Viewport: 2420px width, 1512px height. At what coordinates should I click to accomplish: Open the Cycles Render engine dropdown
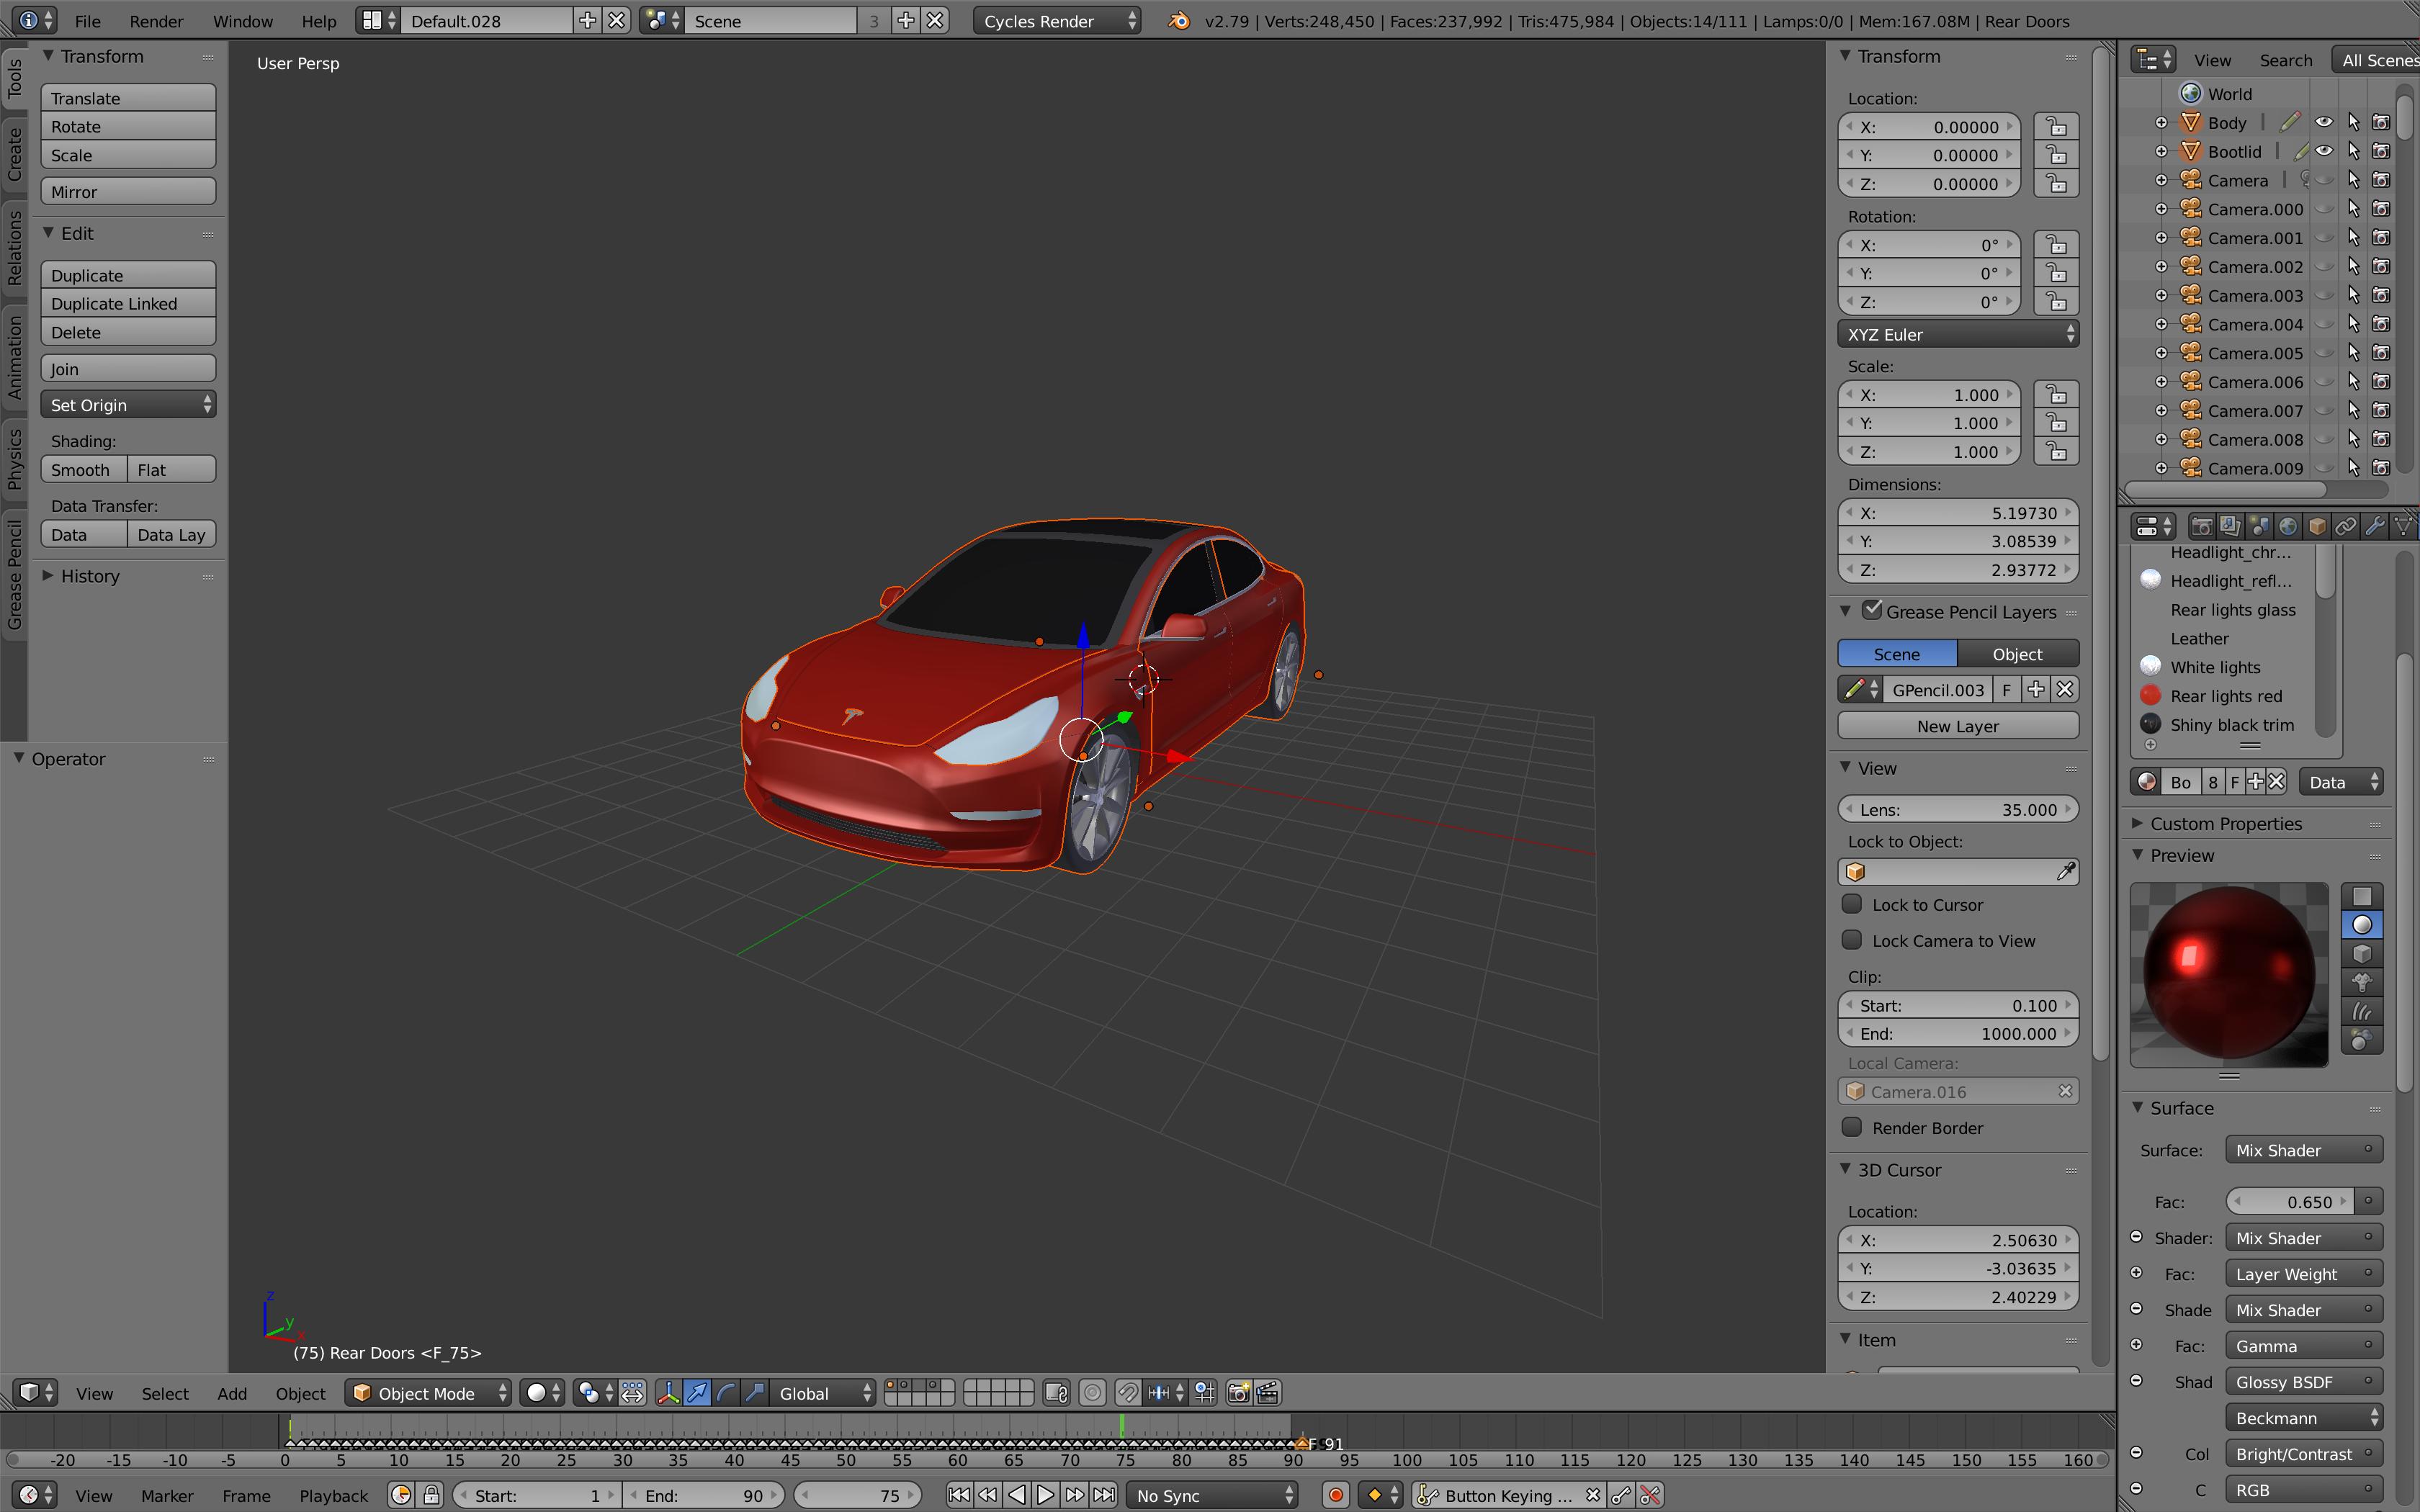1057,21
